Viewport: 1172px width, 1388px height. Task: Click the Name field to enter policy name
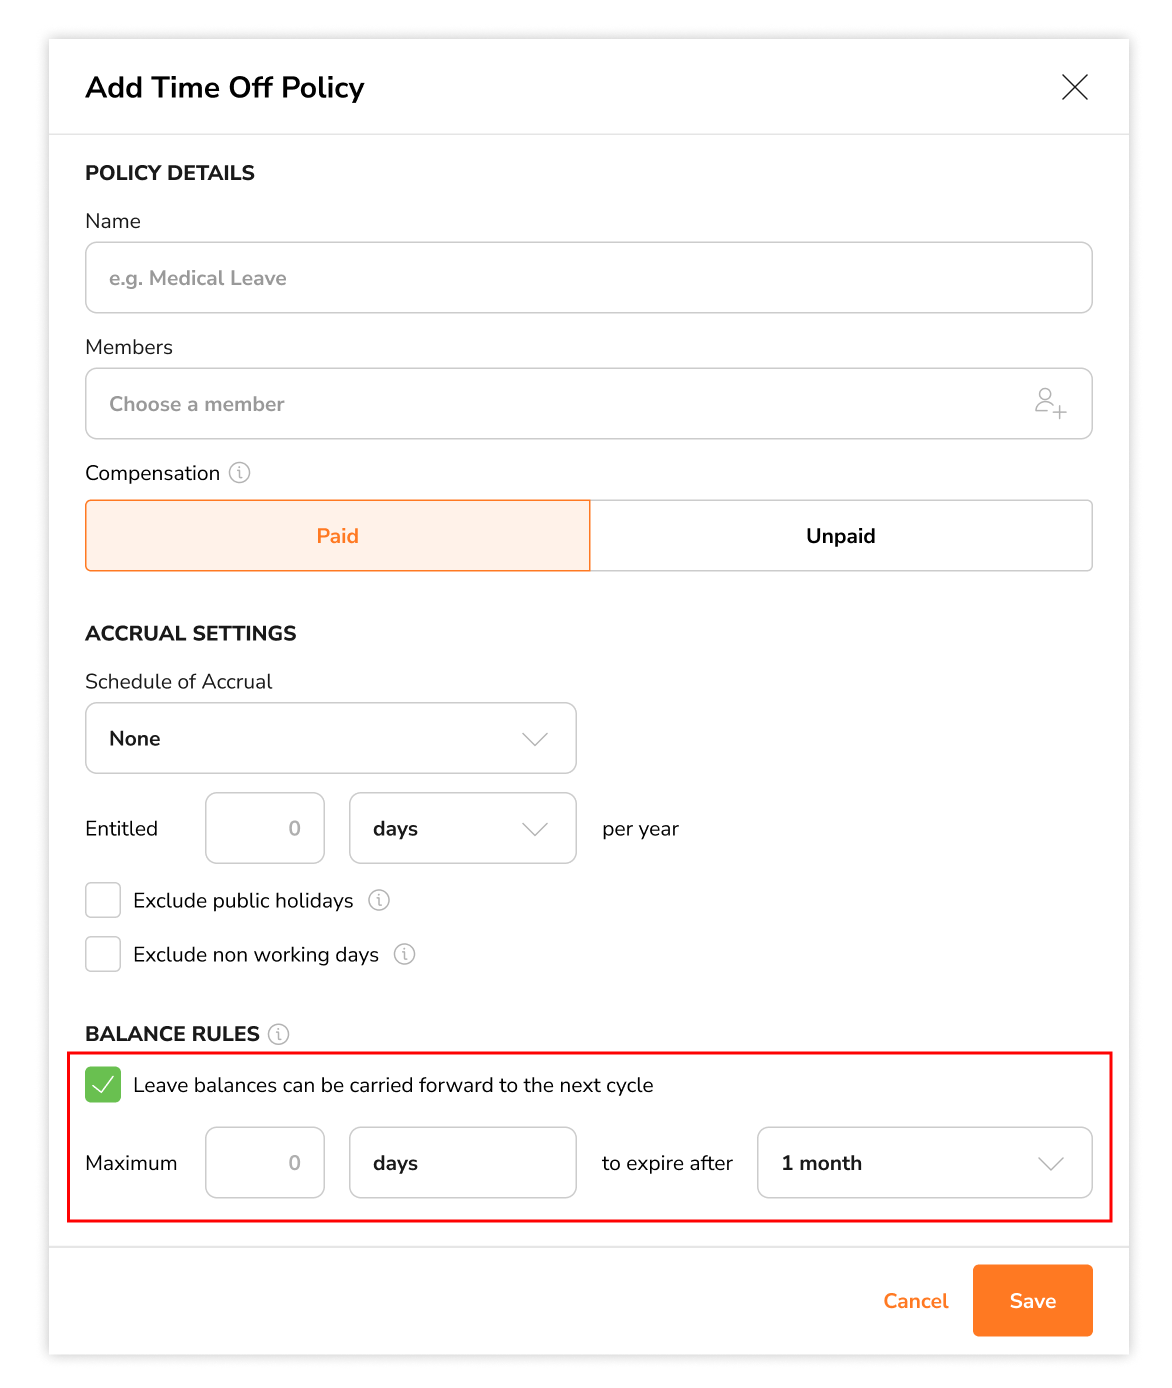[588, 278]
